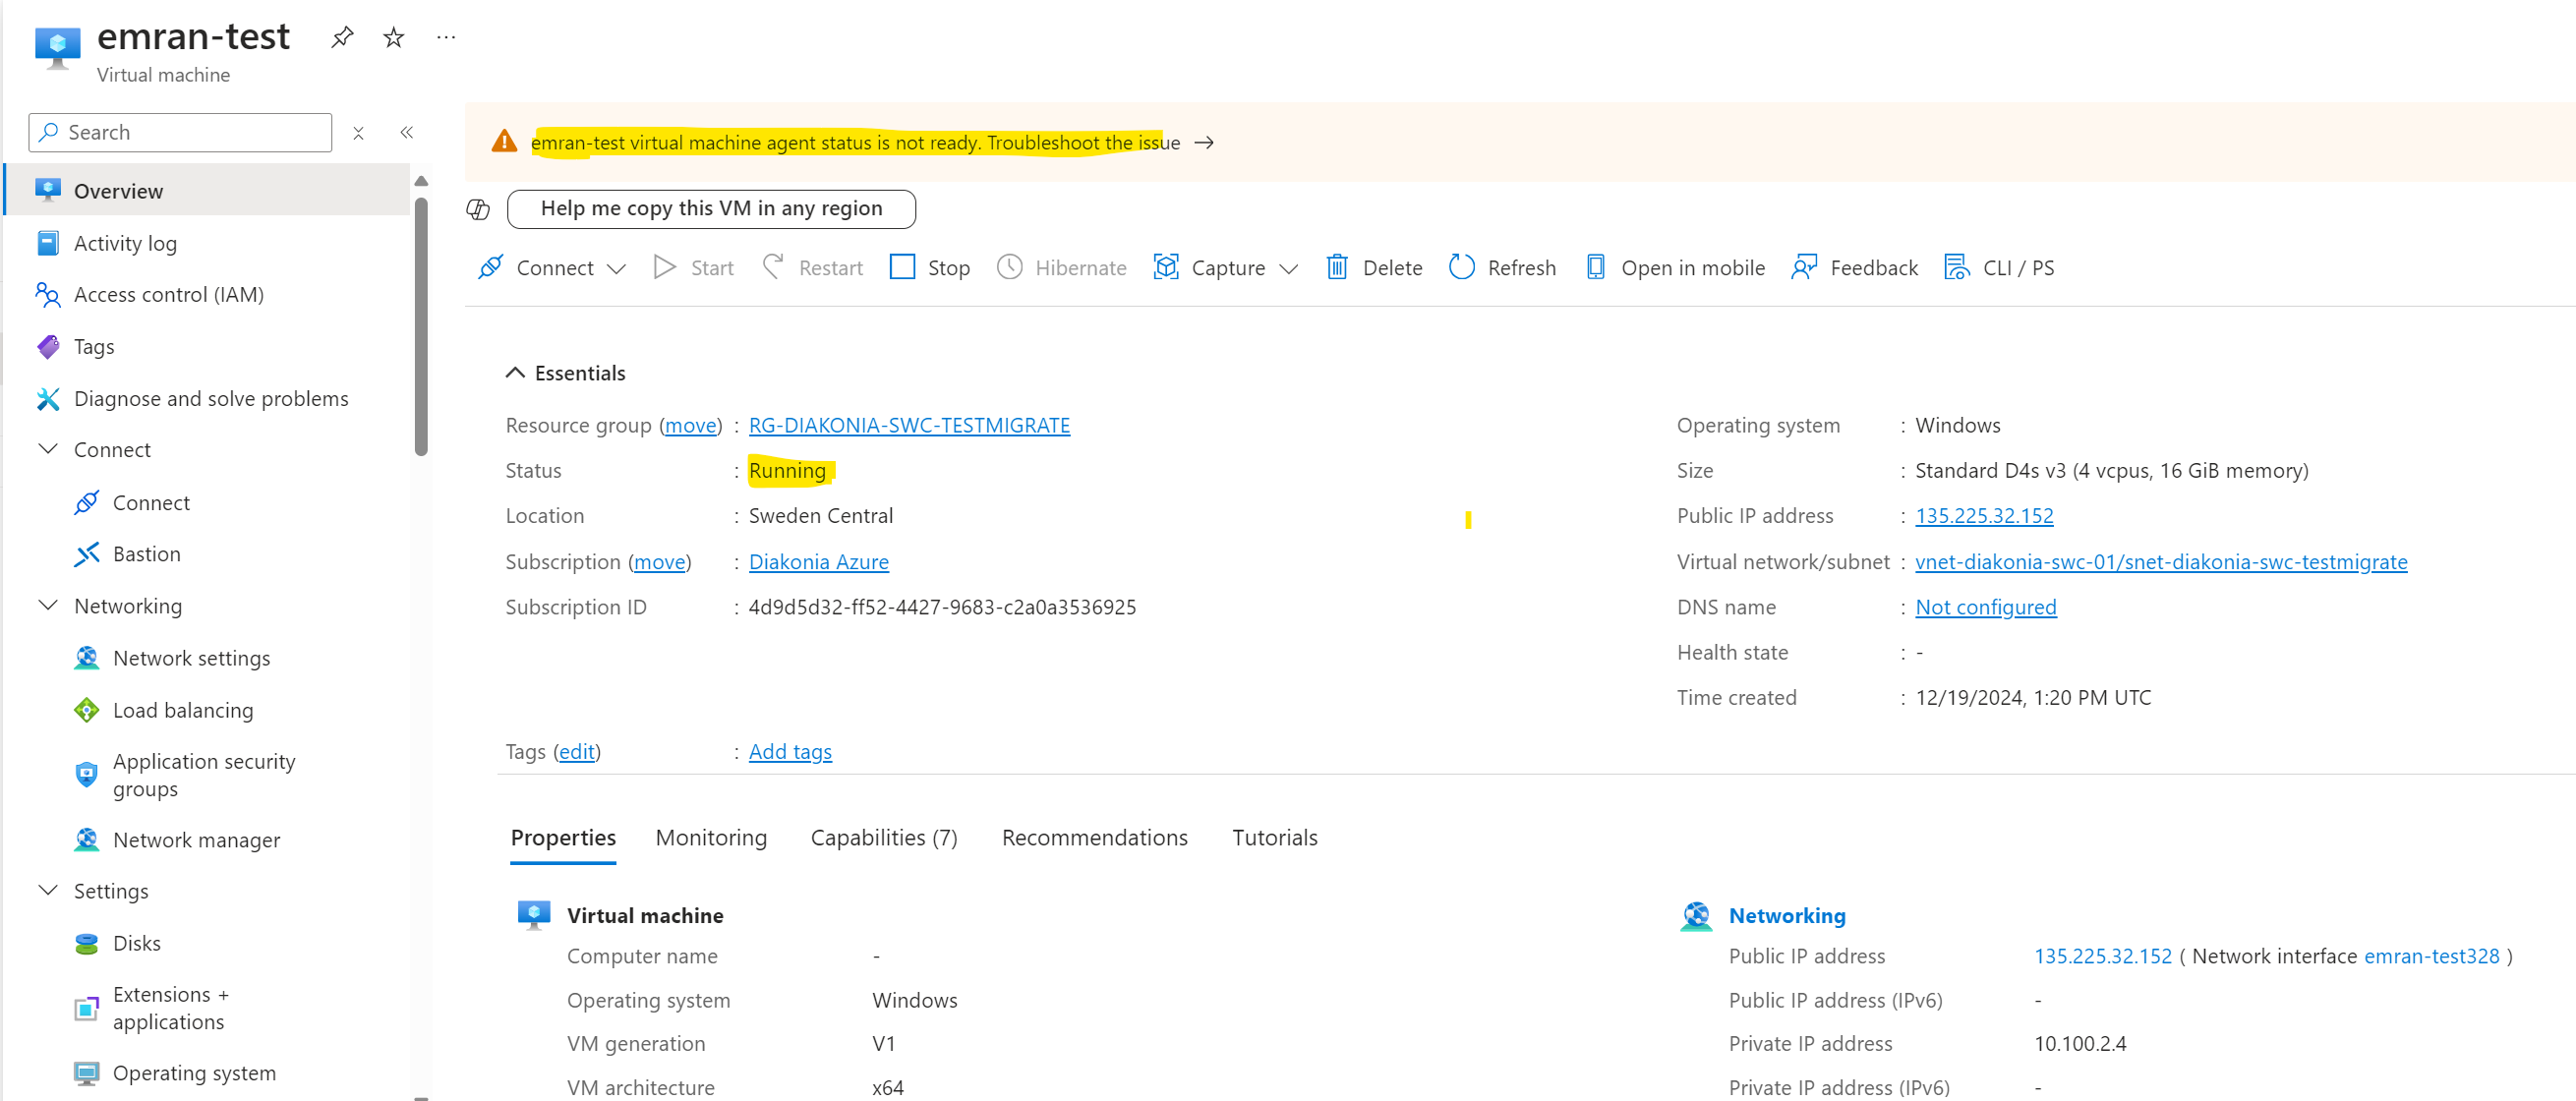Click the Restart icon in toolbar
The width and height of the screenshot is (2576, 1101).
pos(773,267)
